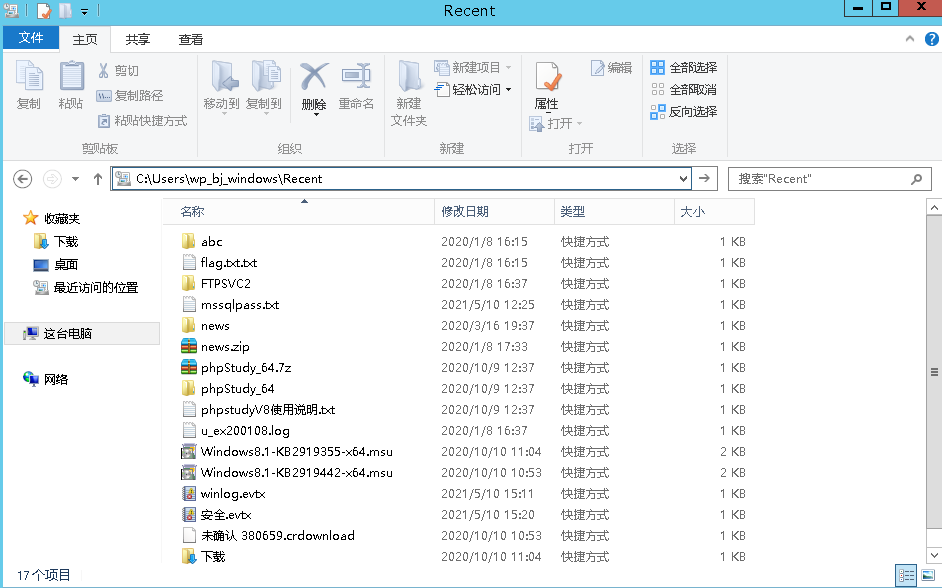Collapse the ribbon with chevron
The width and height of the screenshot is (942, 588).
(x=910, y=39)
